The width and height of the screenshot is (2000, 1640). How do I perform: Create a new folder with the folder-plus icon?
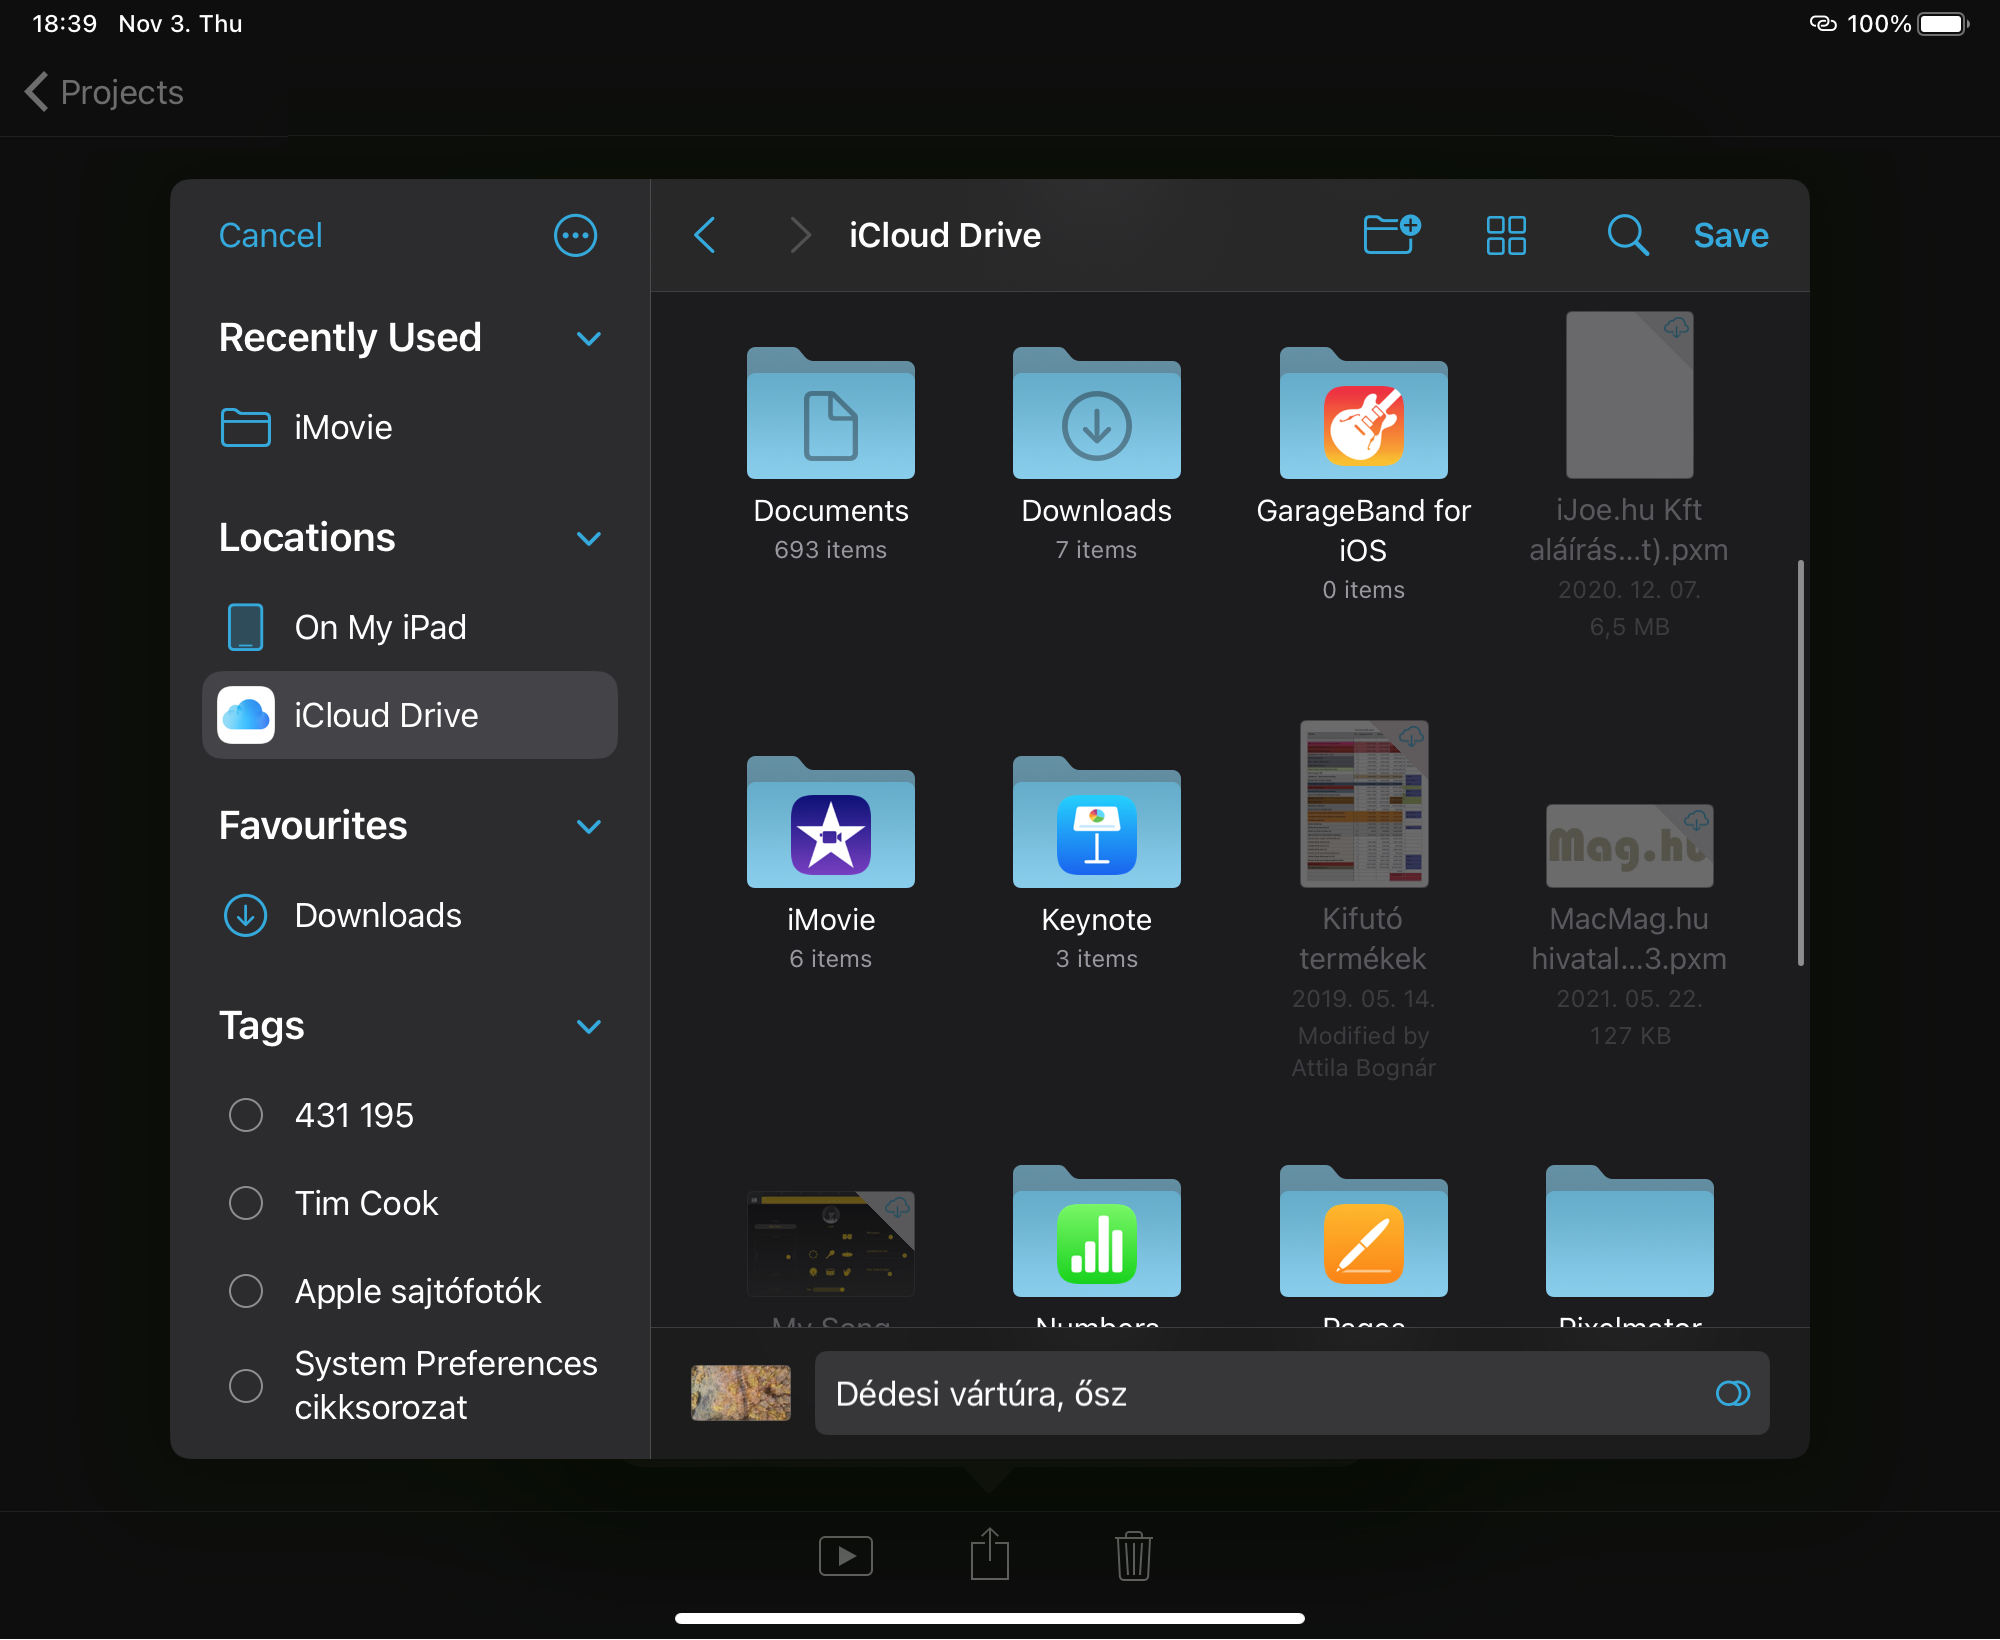click(x=1391, y=236)
